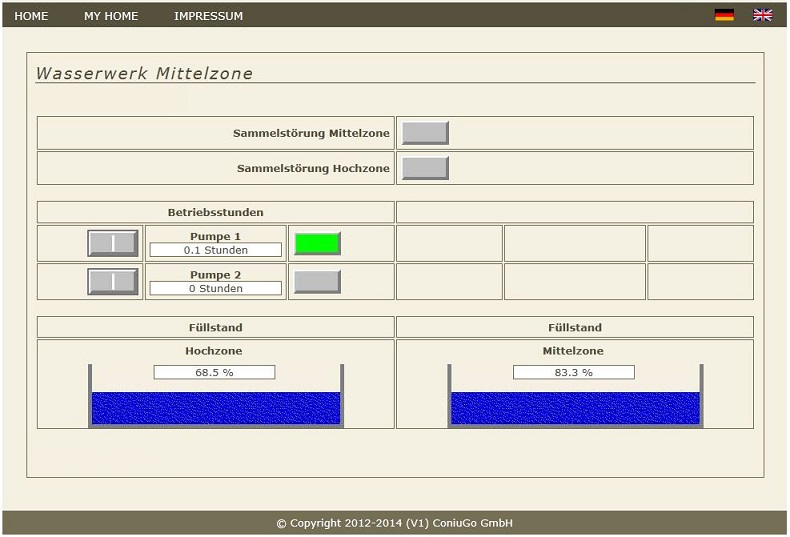The image size is (790, 537).
Task: Click the Sammelstörung Mittelzone indicator
Action: point(425,133)
